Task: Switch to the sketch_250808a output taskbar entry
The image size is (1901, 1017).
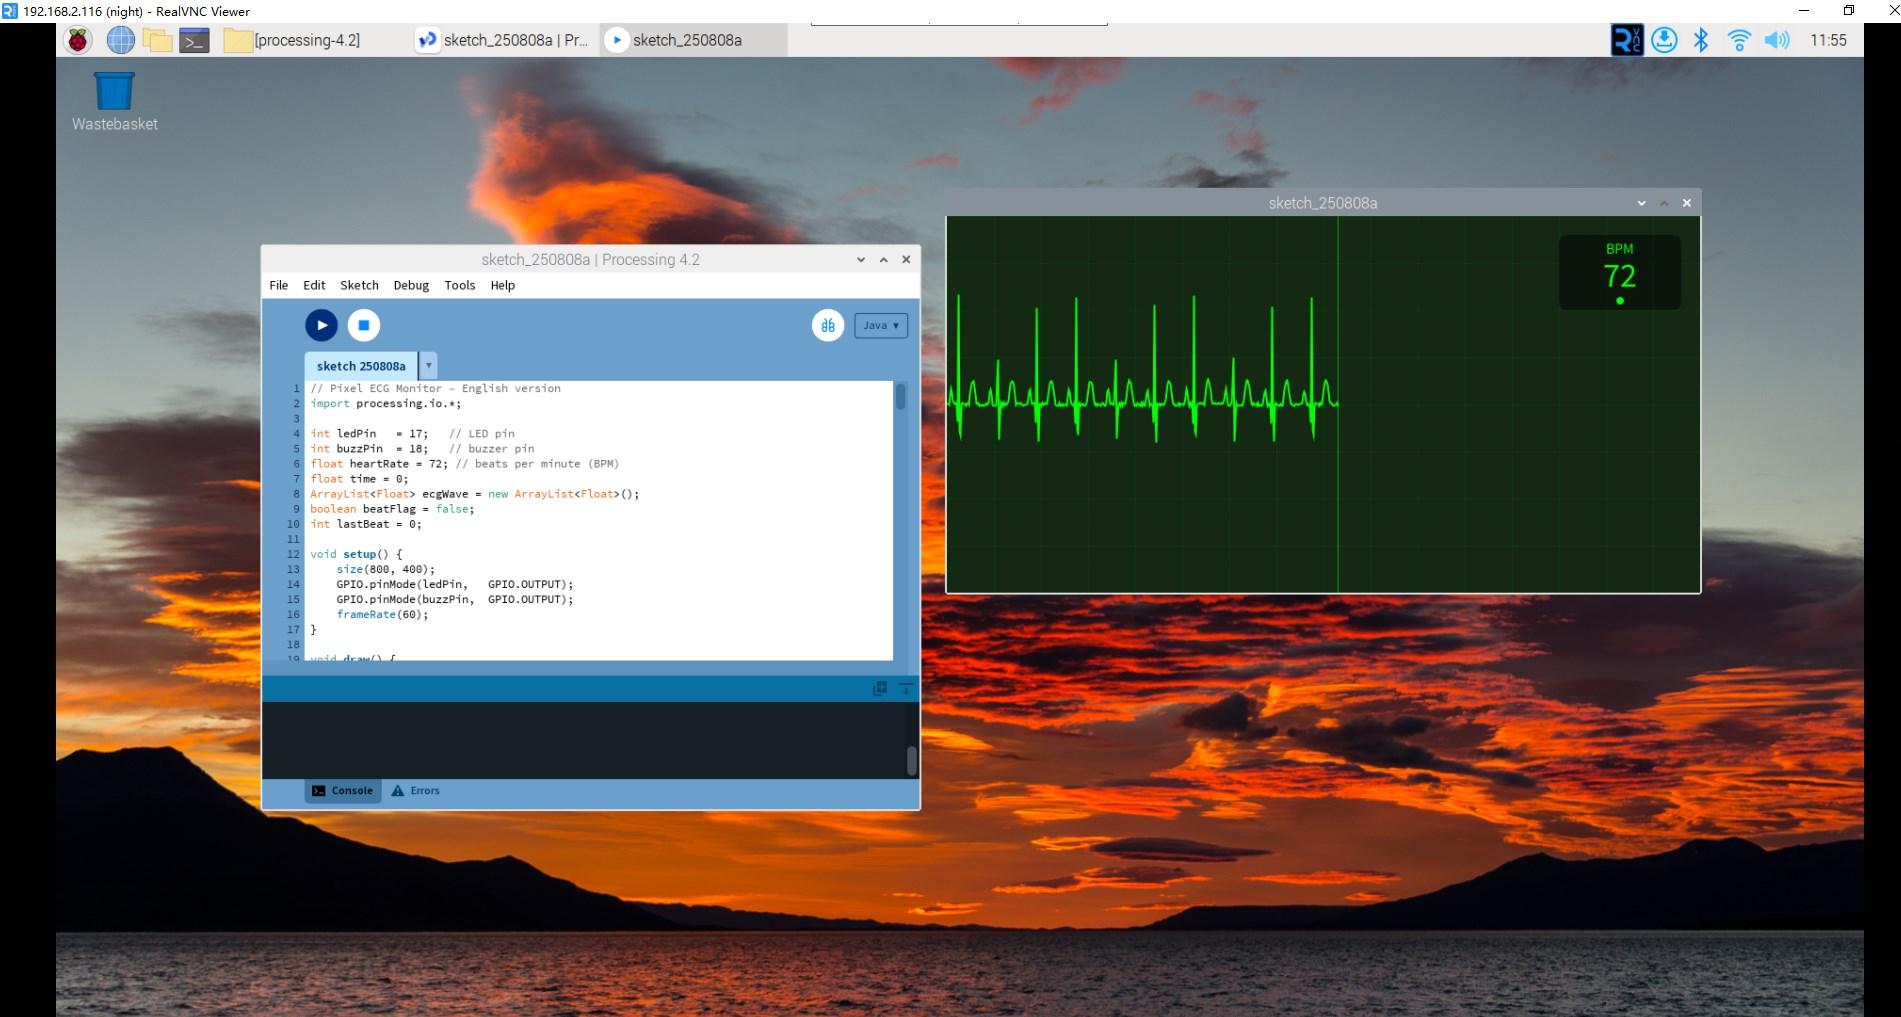Action: pos(693,40)
